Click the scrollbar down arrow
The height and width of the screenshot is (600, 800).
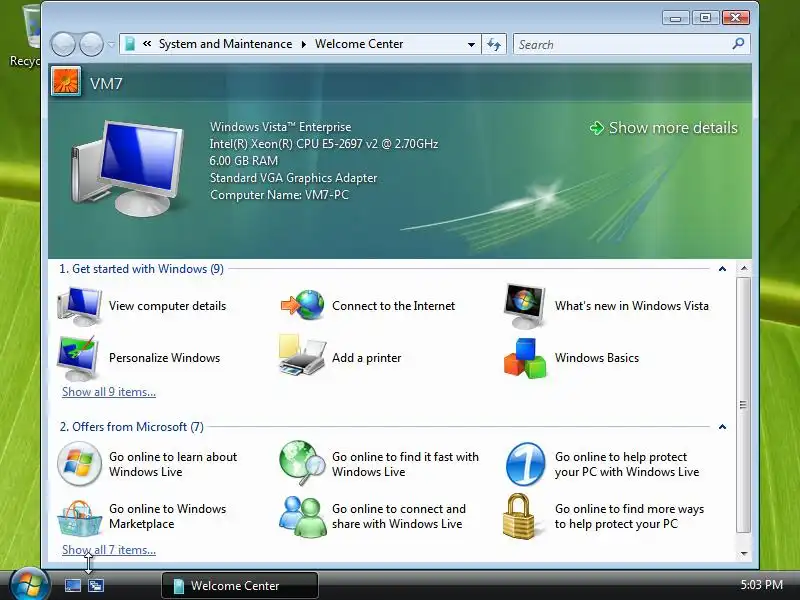(x=744, y=553)
